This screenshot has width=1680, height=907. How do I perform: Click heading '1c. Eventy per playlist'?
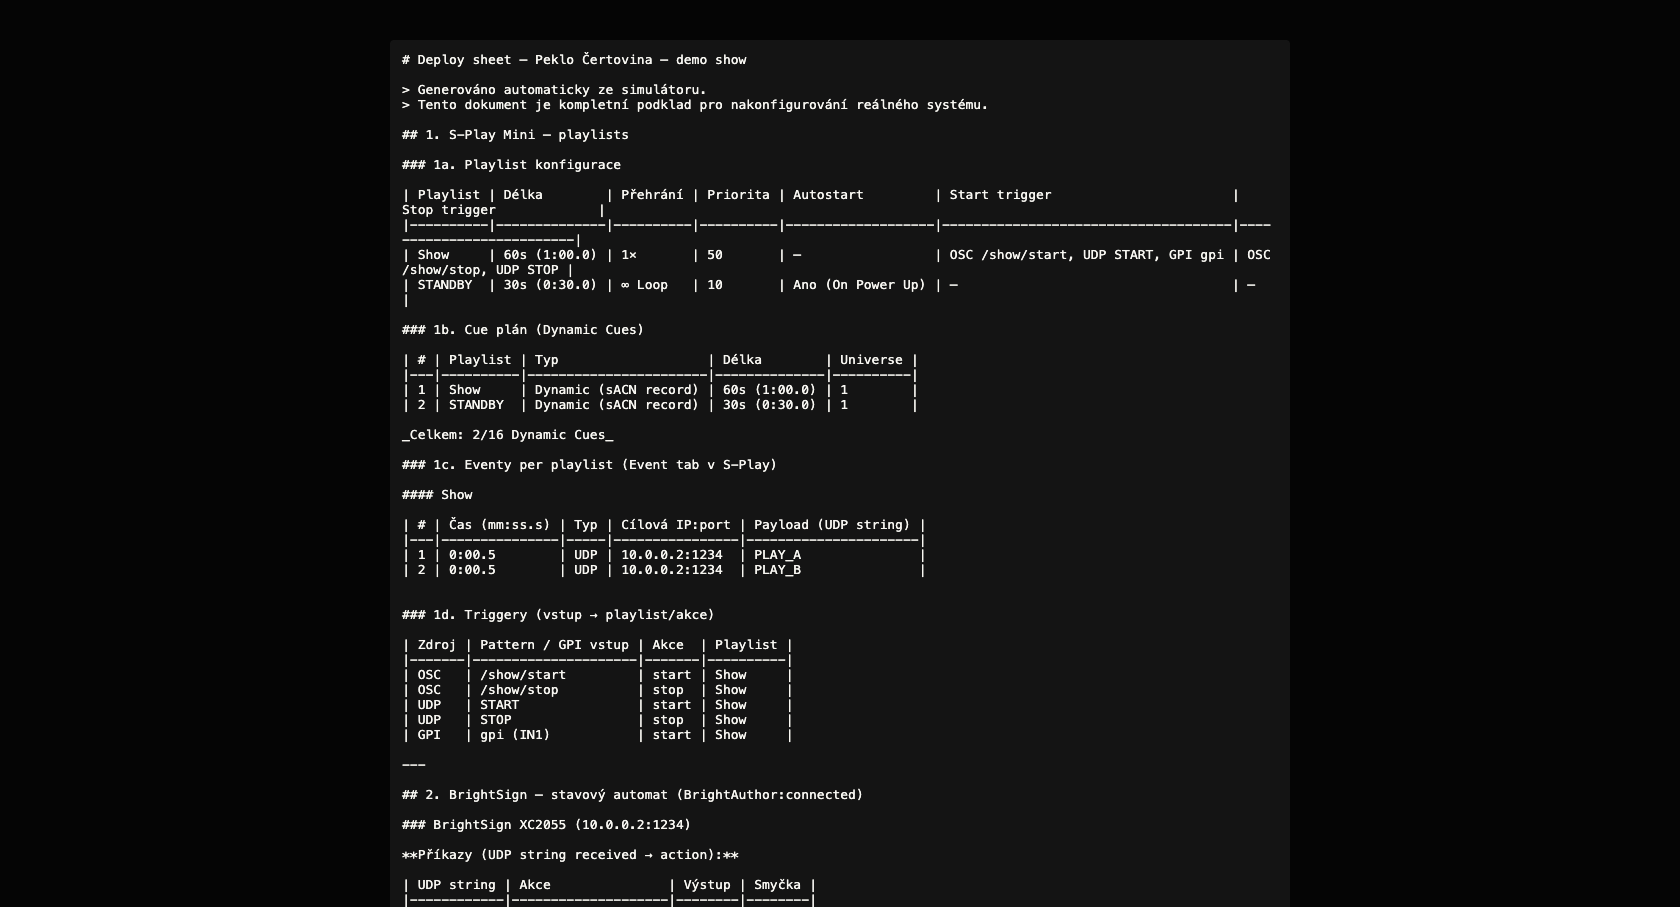pos(589,465)
